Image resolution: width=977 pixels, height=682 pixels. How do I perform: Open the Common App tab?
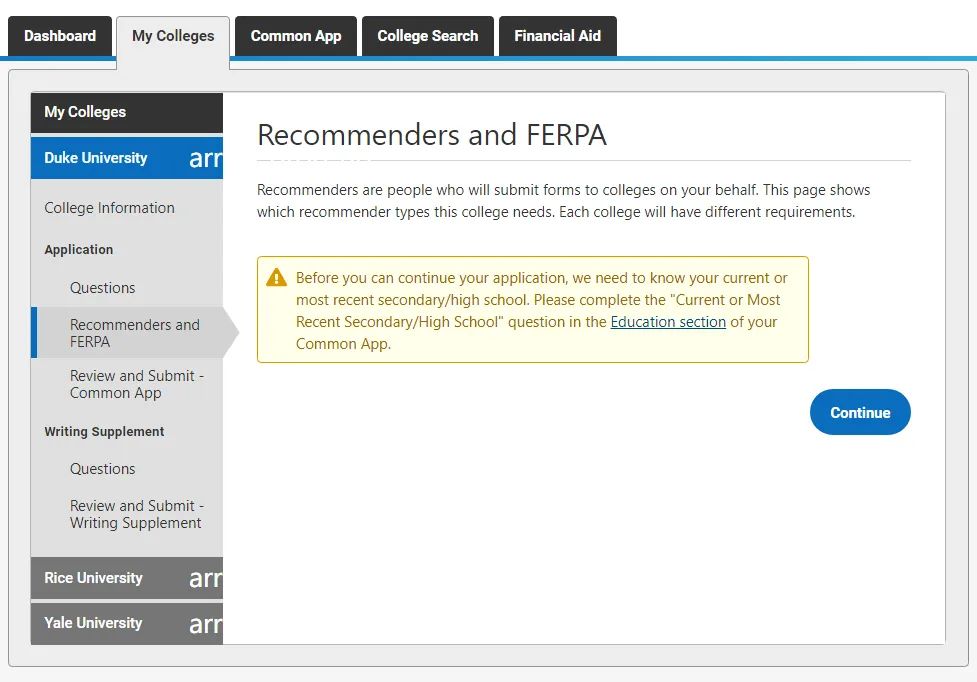pyautogui.click(x=296, y=36)
